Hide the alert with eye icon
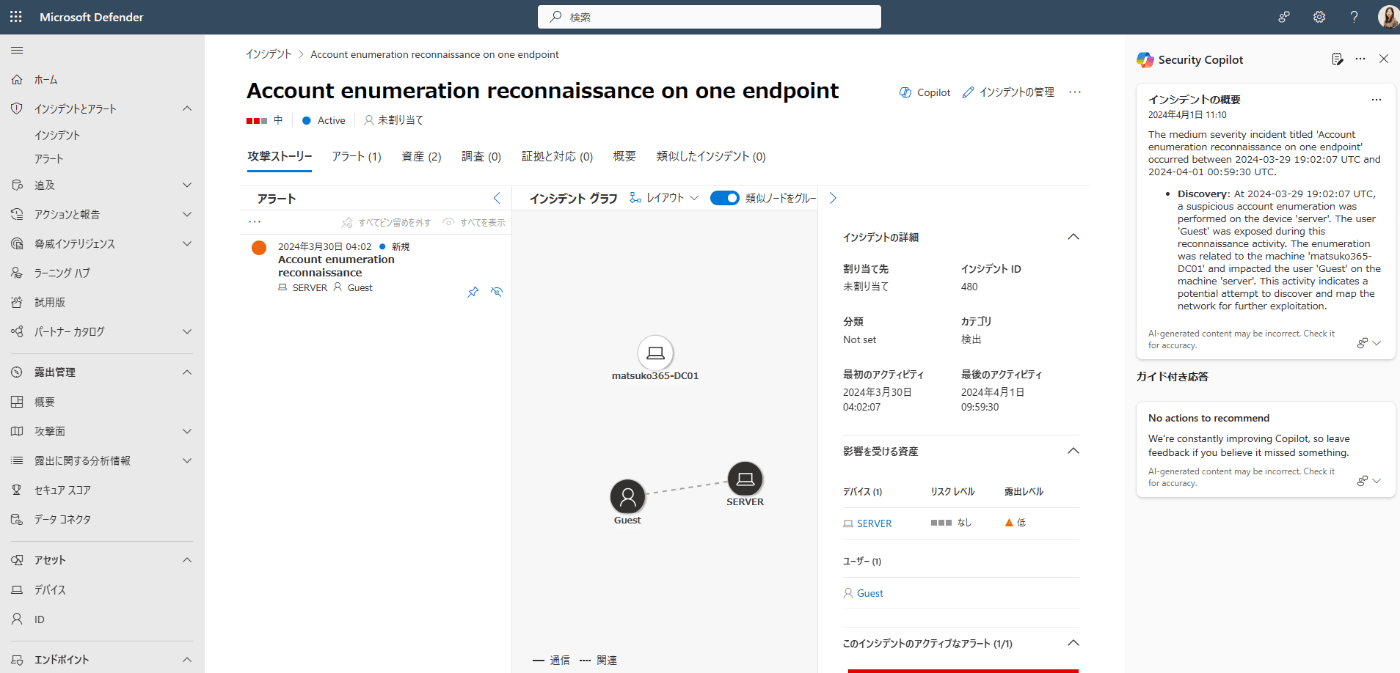Viewport: 1400px width, 673px height. (497, 292)
